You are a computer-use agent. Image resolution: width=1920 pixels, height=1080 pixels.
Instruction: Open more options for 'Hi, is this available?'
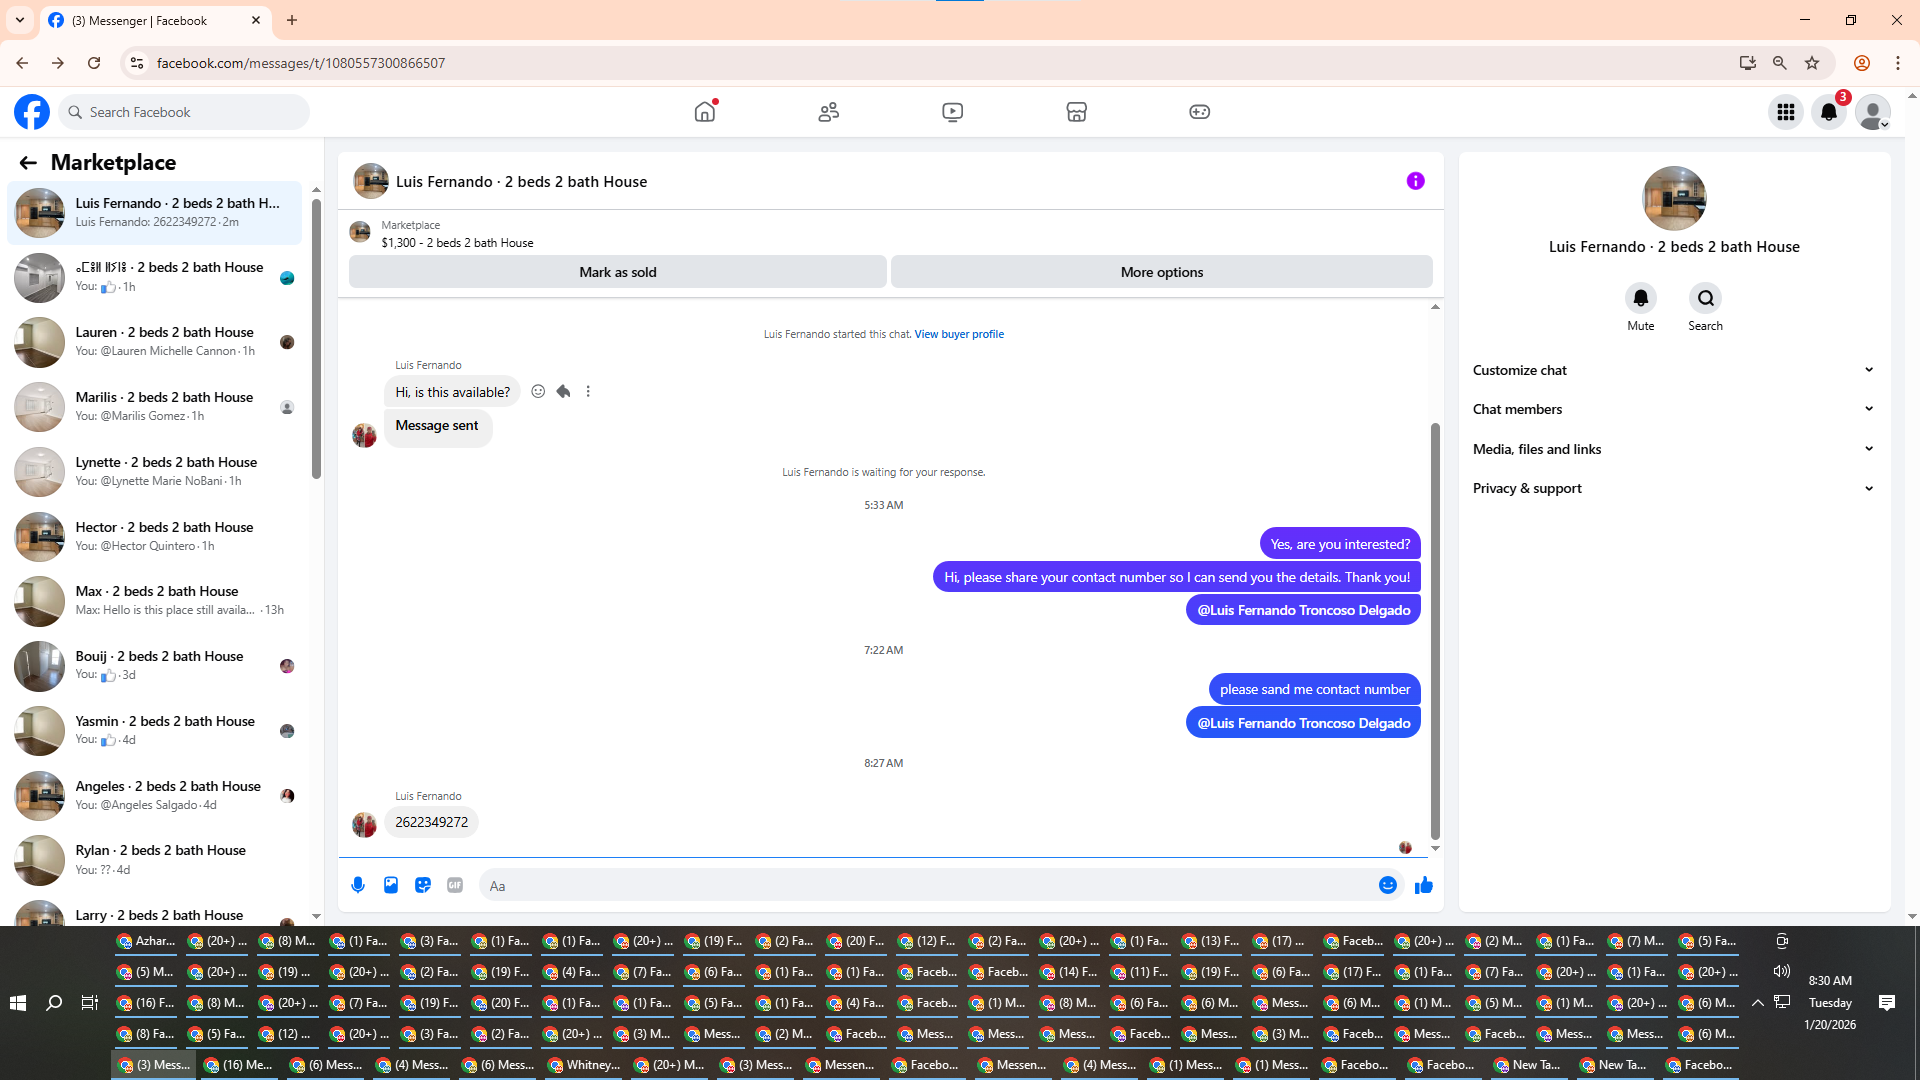pos(588,392)
